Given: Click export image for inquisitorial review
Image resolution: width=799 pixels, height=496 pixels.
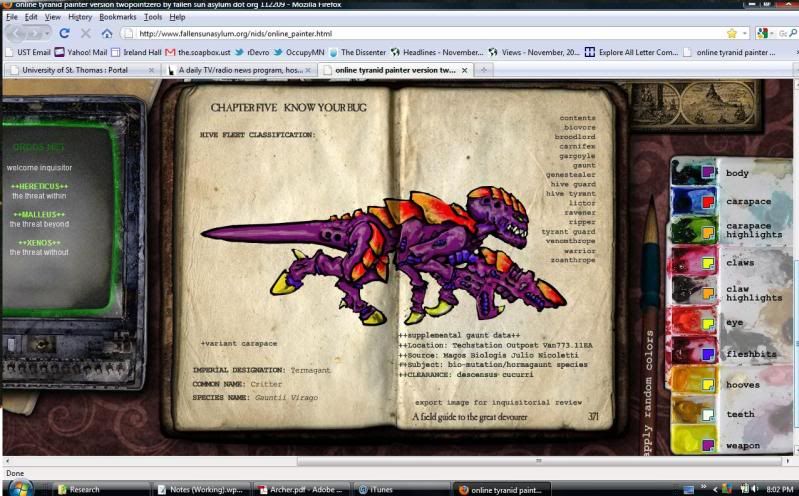Looking at the screenshot, I should point(498,402).
